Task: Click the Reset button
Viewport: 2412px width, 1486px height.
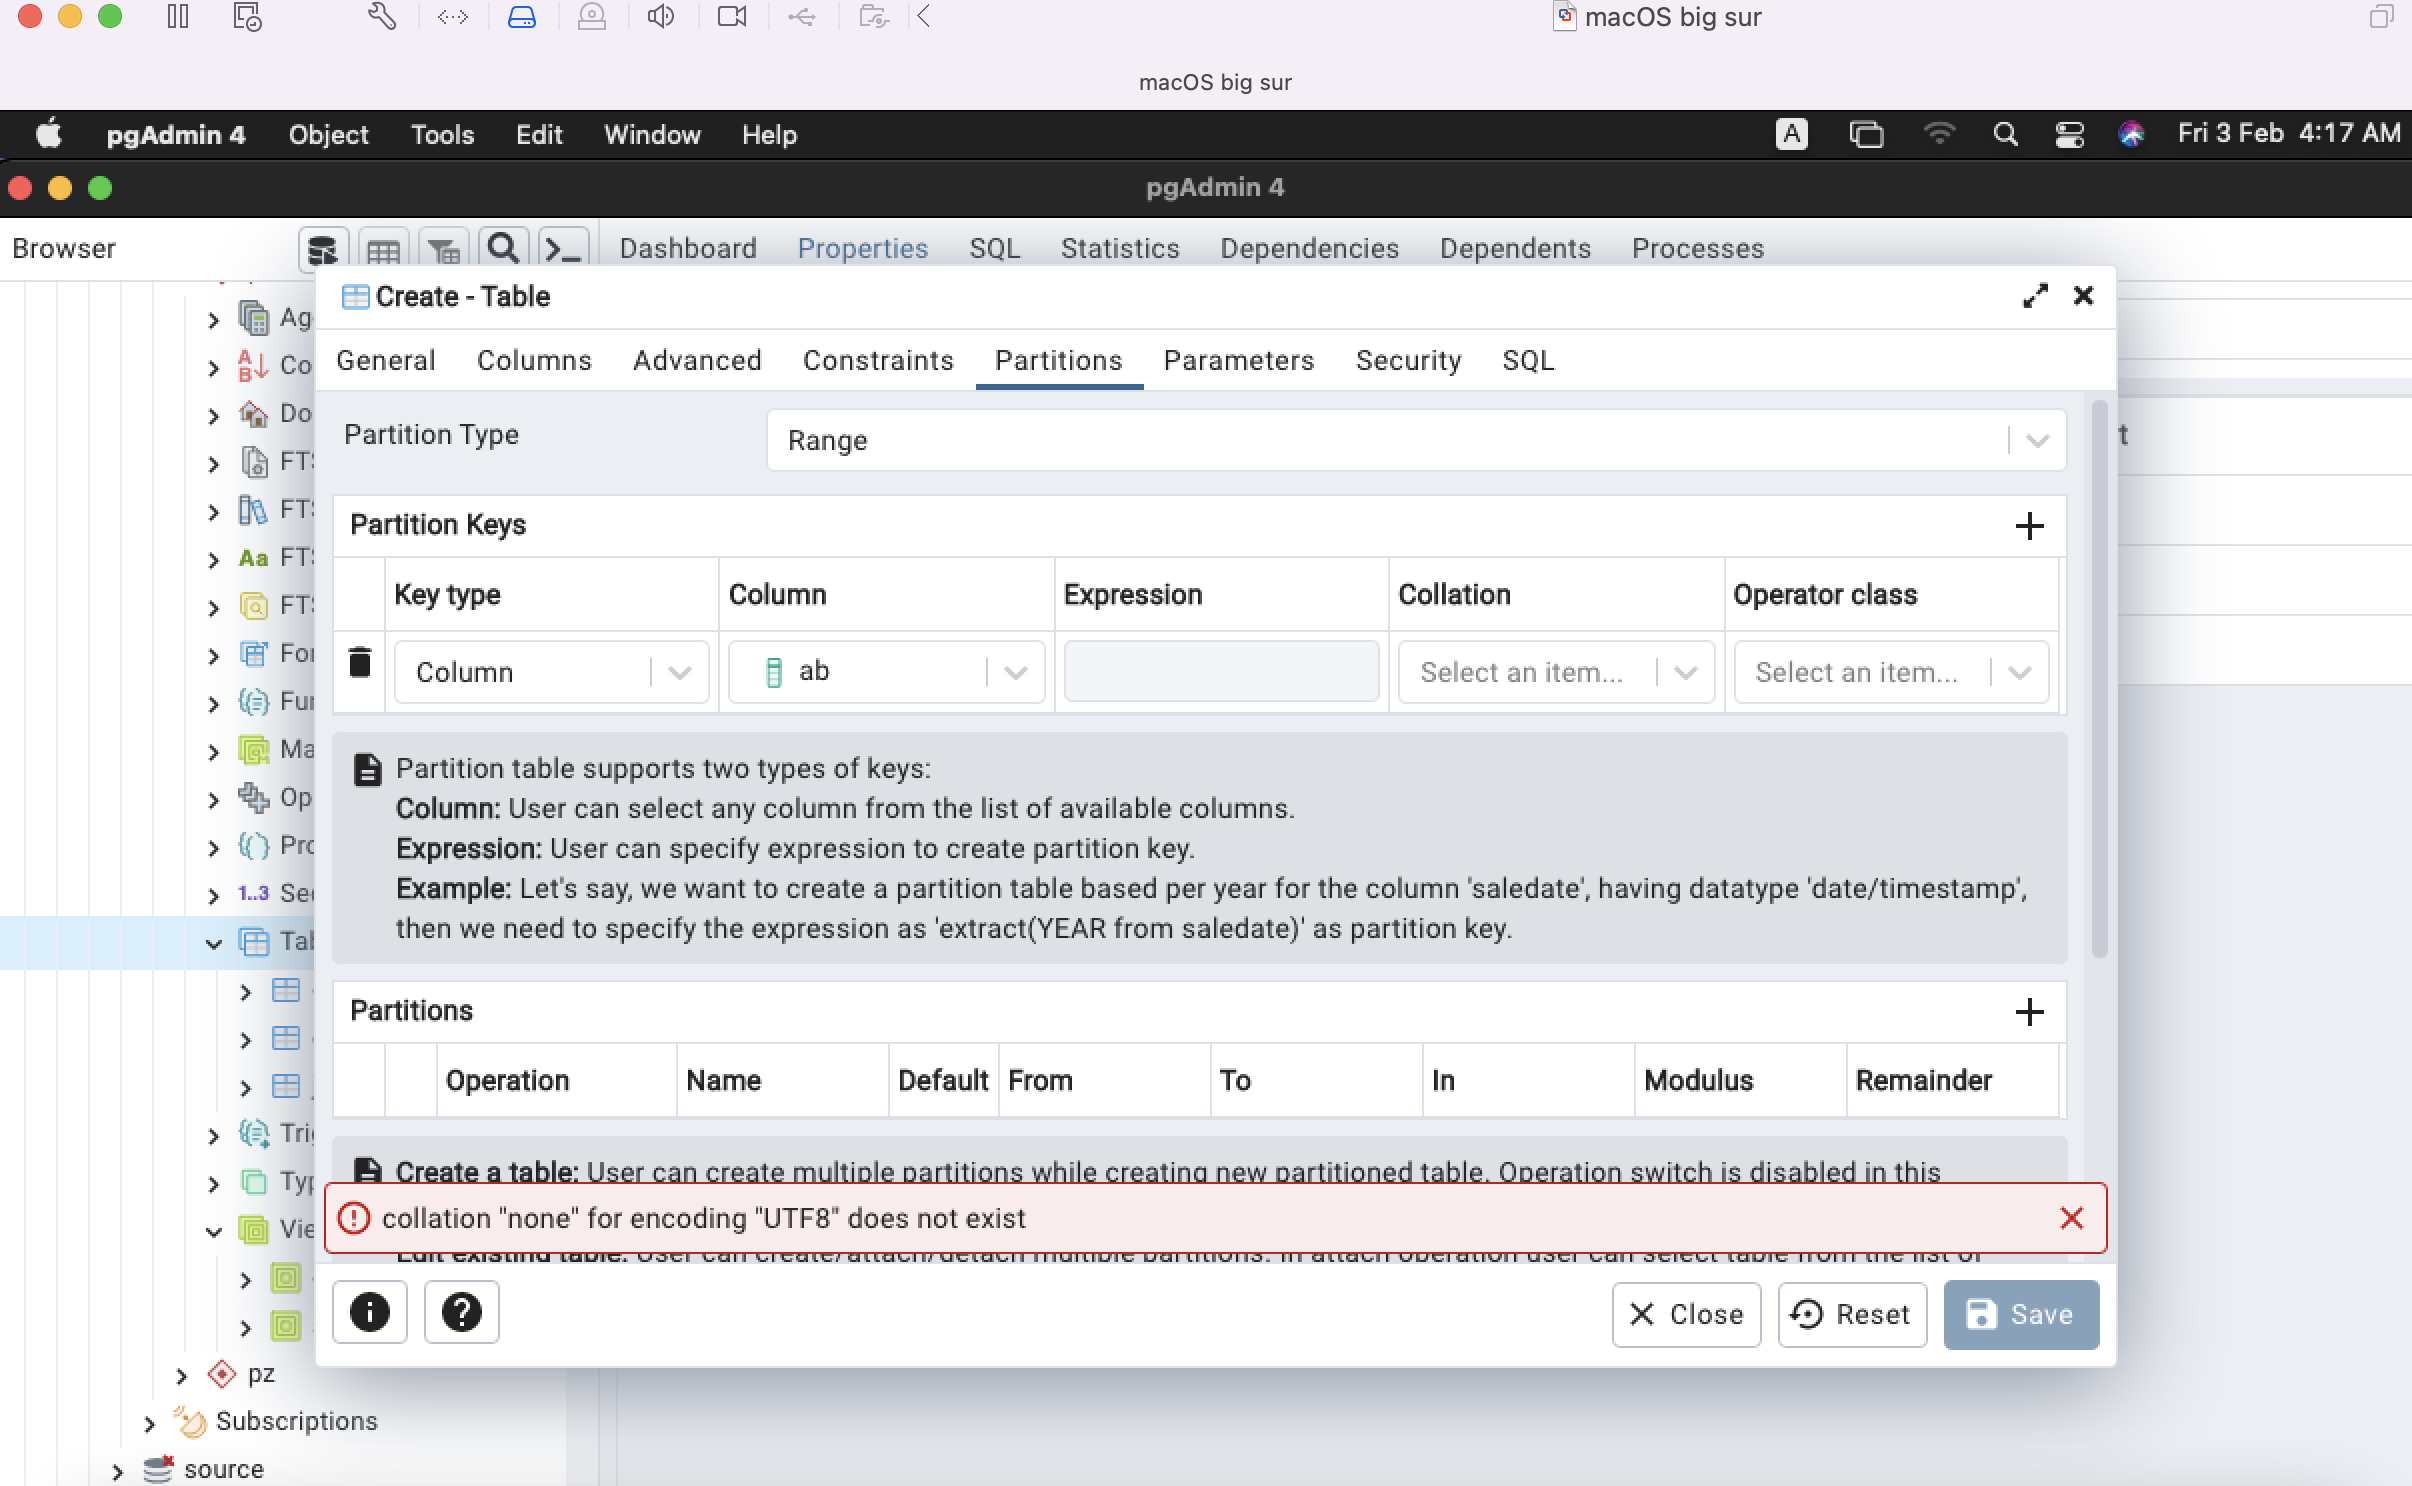Action: 1850,1314
